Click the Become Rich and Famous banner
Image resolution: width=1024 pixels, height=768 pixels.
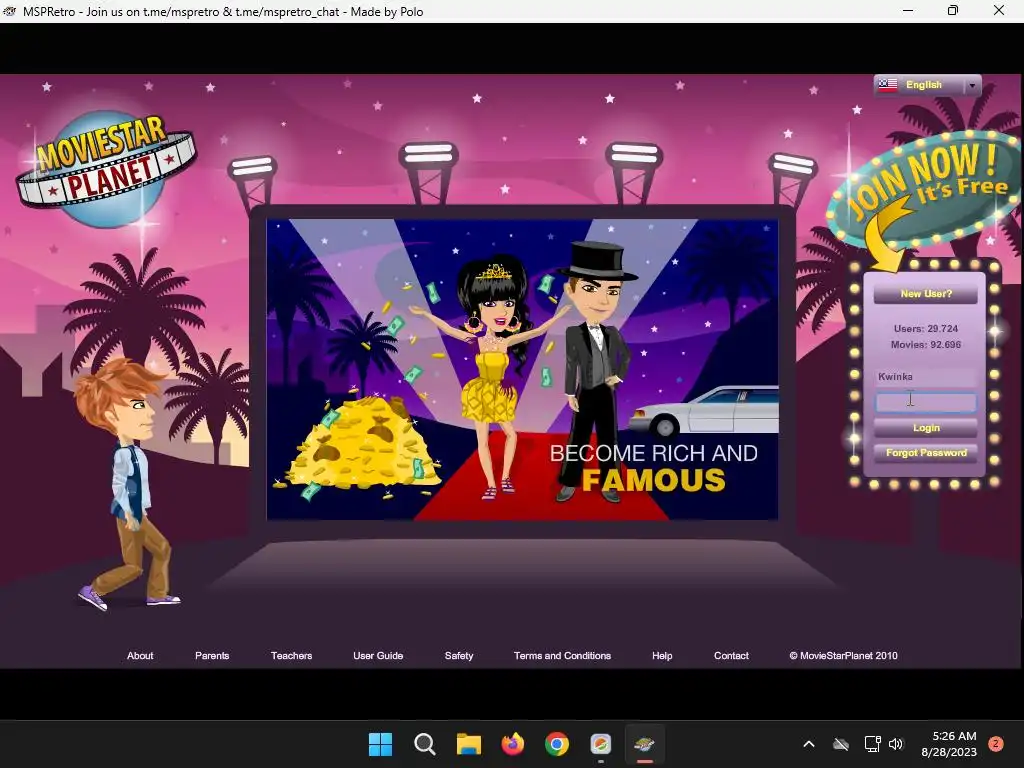[x=522, y=370]
